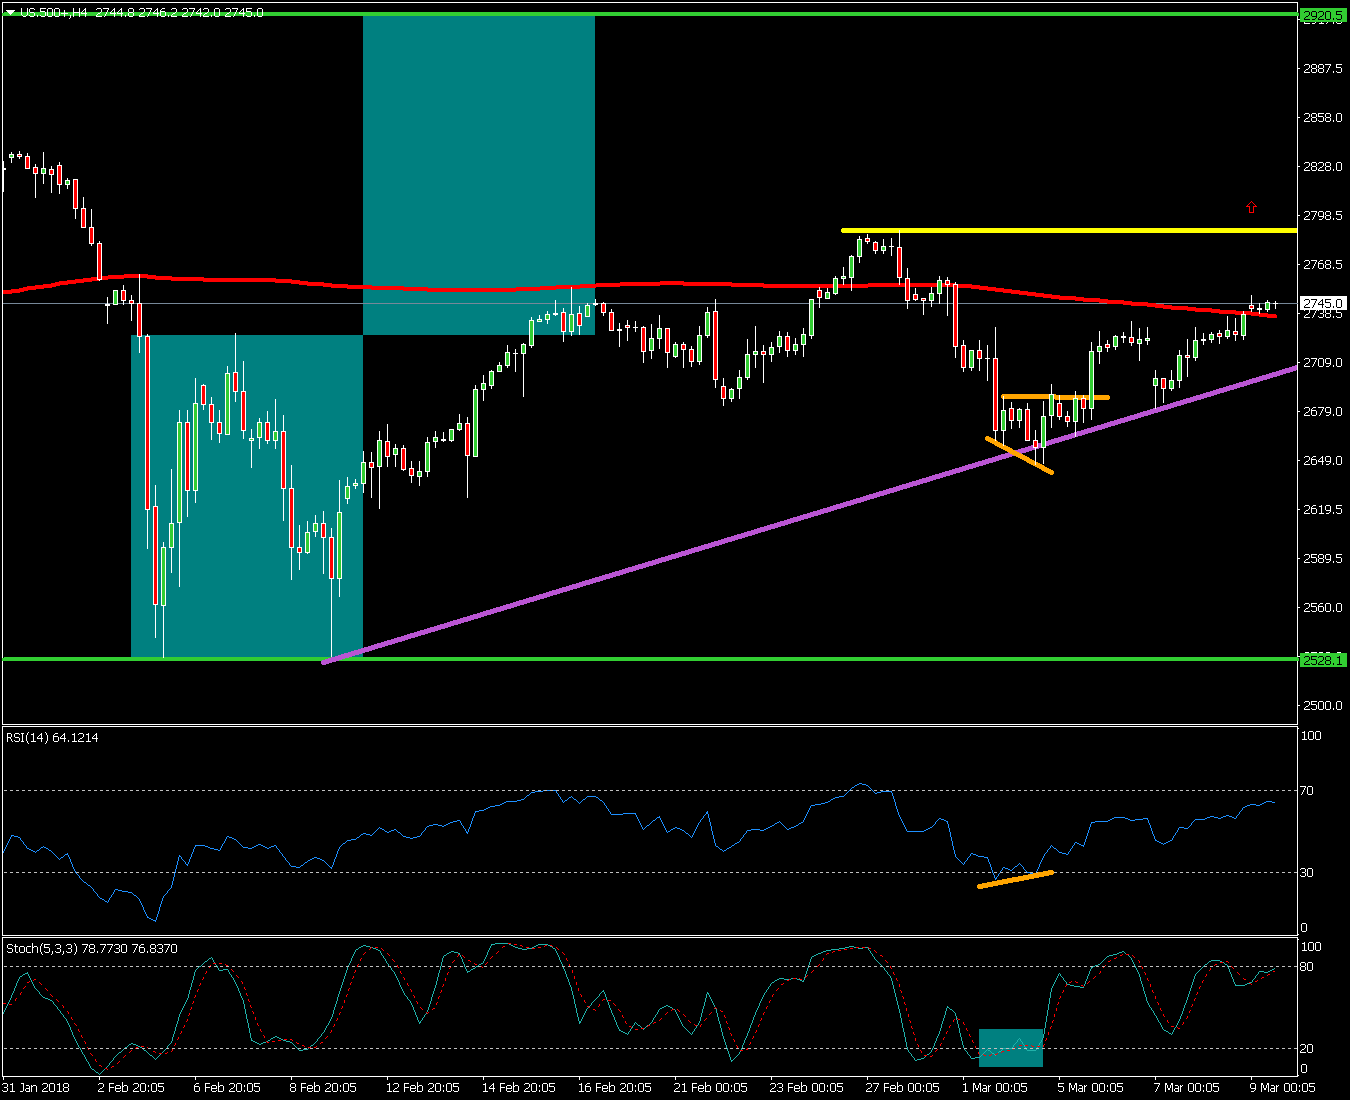Viewport: 1350px width, 1100px height.
Task: Click the RSI(14) indicator label
Action: tap(52, 738)
